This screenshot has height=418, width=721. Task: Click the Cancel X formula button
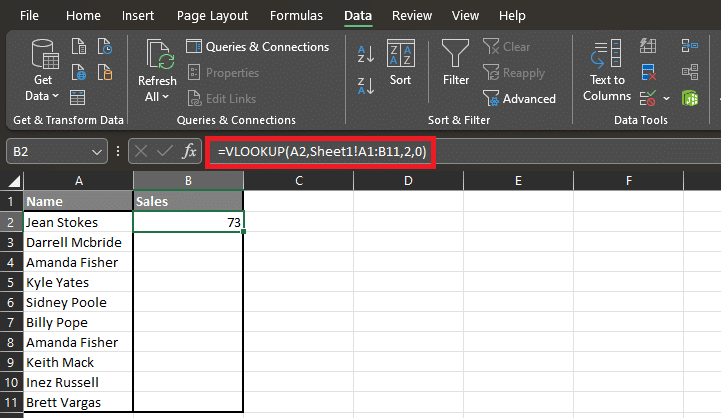pos(141,151)
